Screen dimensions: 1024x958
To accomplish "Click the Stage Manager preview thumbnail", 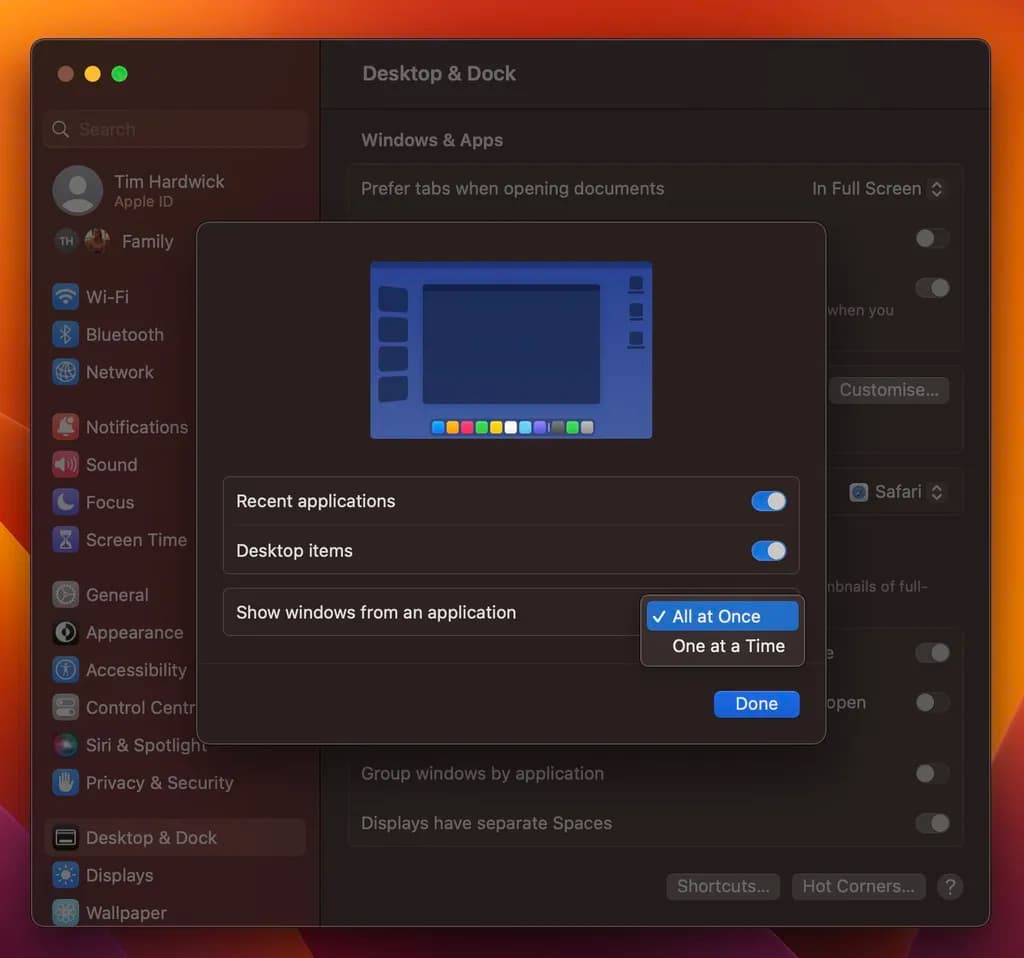I will point(511,350).
